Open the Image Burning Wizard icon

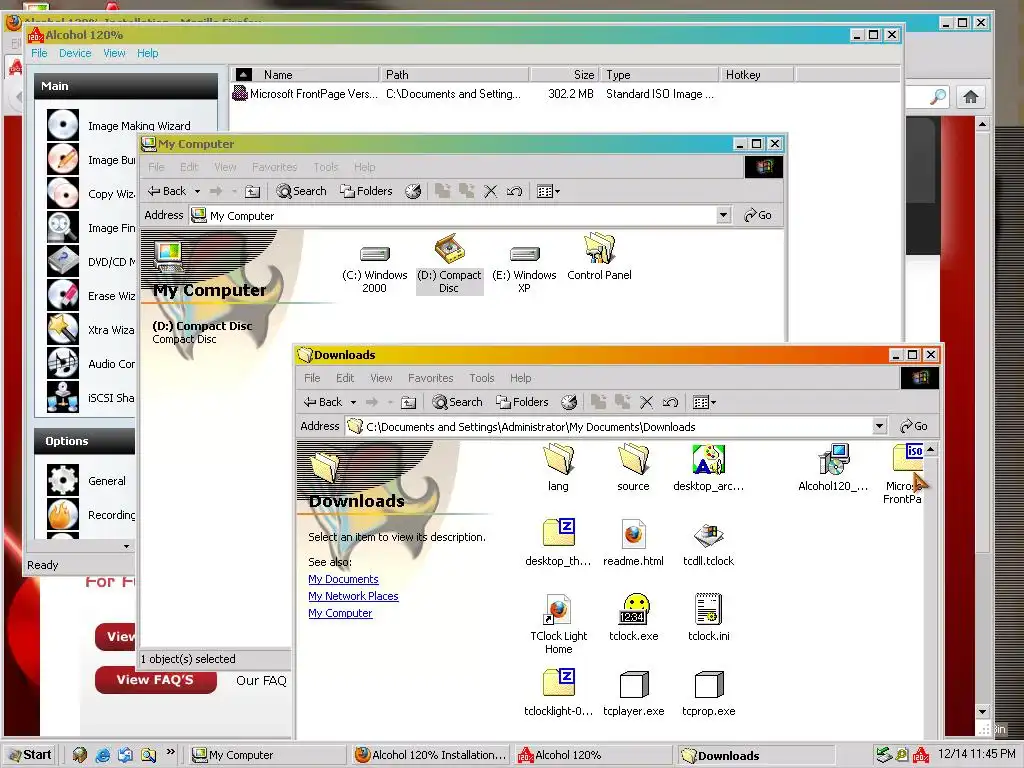pyautogui.click(x=63, y=159)
